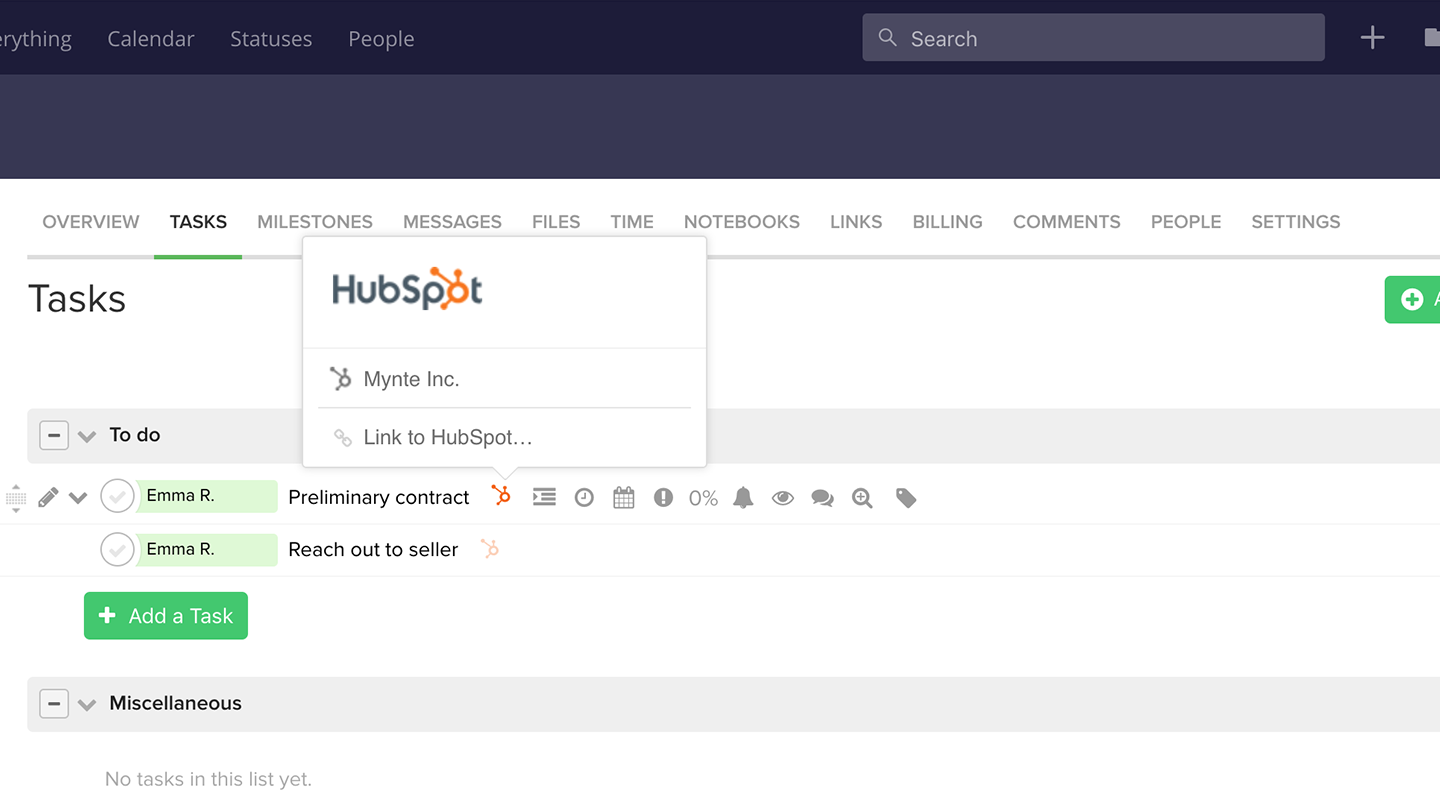Open the Milestones tab
This screenshot has height=800, width=1440.
pyautogui.click(x=315, y=222)
